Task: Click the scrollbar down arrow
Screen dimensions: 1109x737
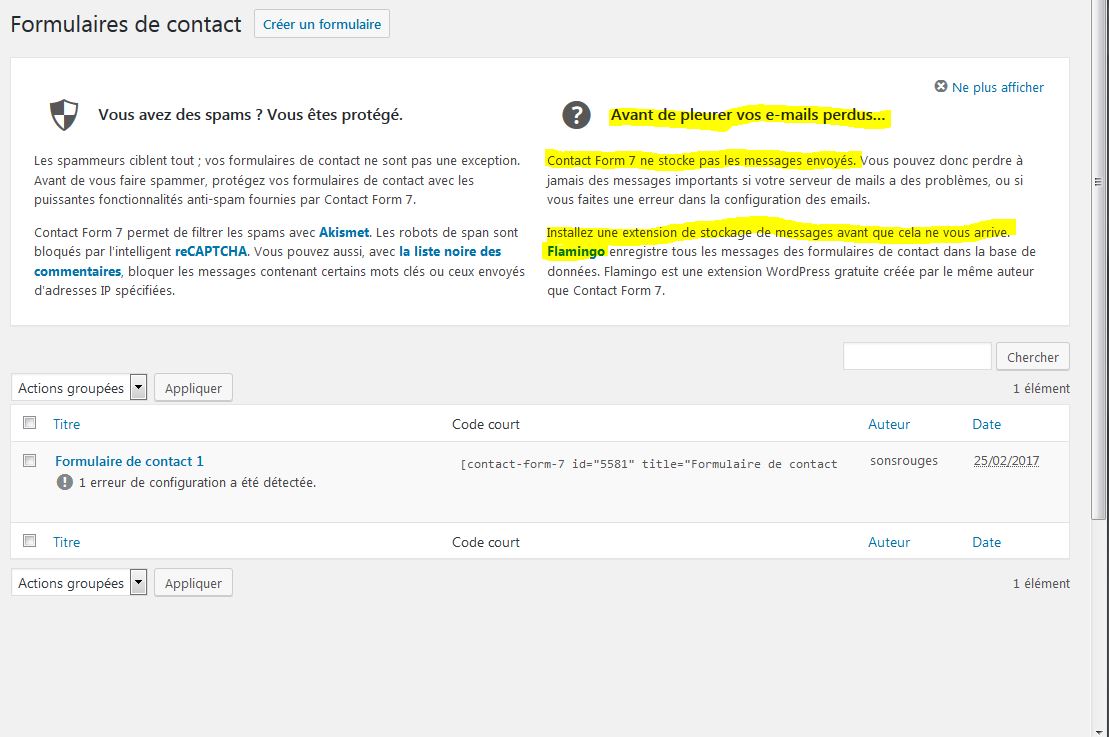Action: pyautogui.click(x=1098, y=731)
